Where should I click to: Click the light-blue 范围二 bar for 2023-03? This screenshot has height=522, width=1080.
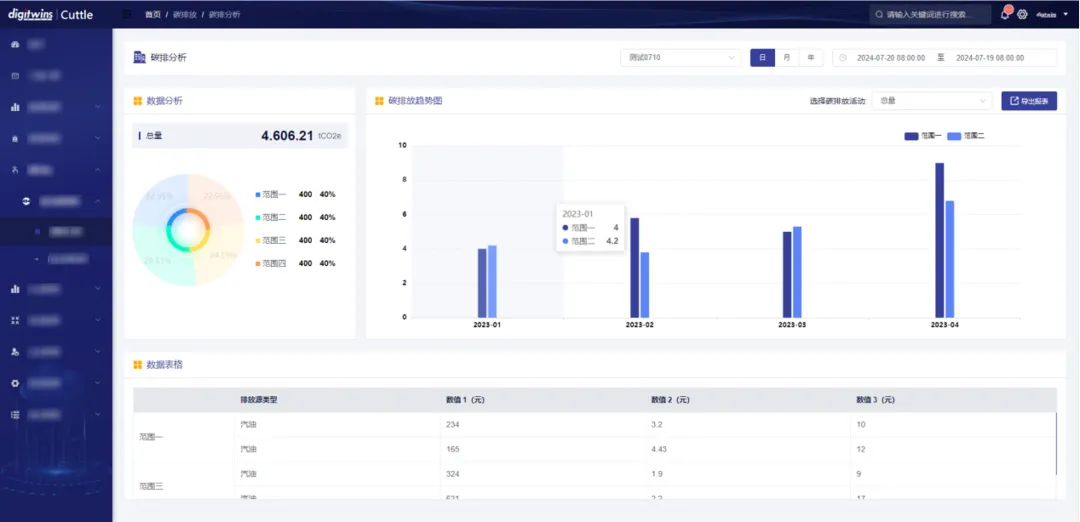[x=797, y=272]
